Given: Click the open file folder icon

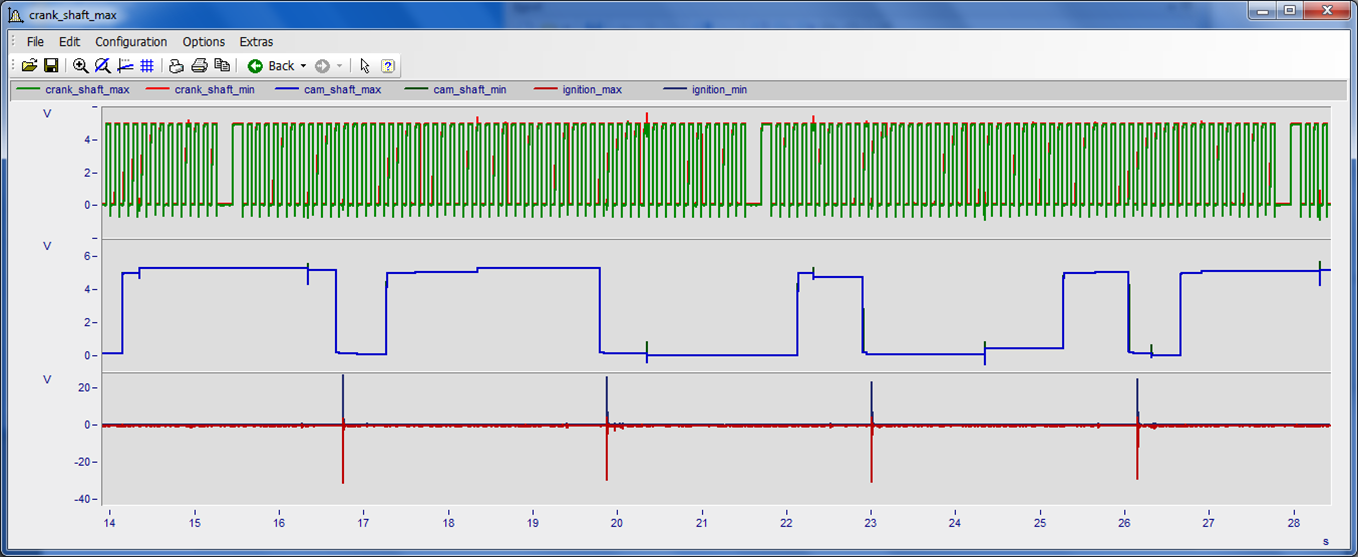Looking at the screenshot, I should [29, 66].
